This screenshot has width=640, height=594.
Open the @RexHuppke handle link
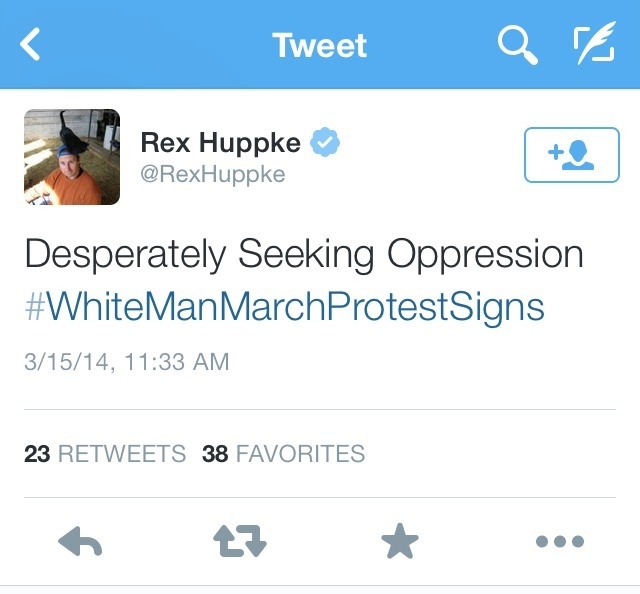point(212,175)
